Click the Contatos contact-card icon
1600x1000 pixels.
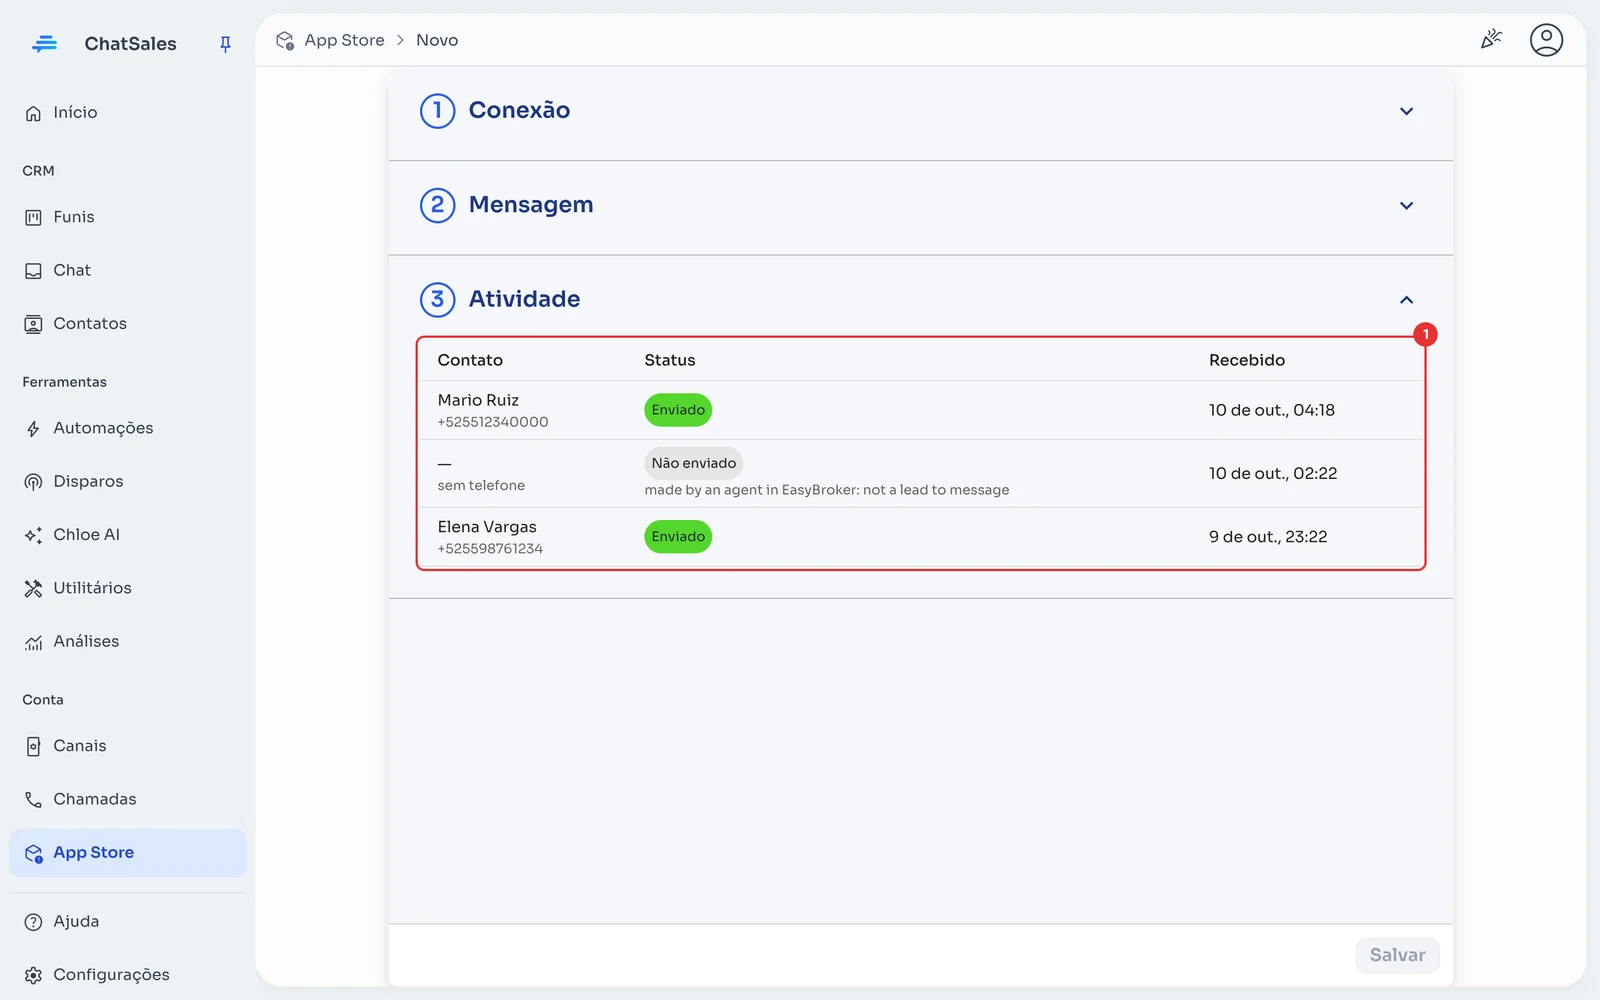tap(33, 324)
